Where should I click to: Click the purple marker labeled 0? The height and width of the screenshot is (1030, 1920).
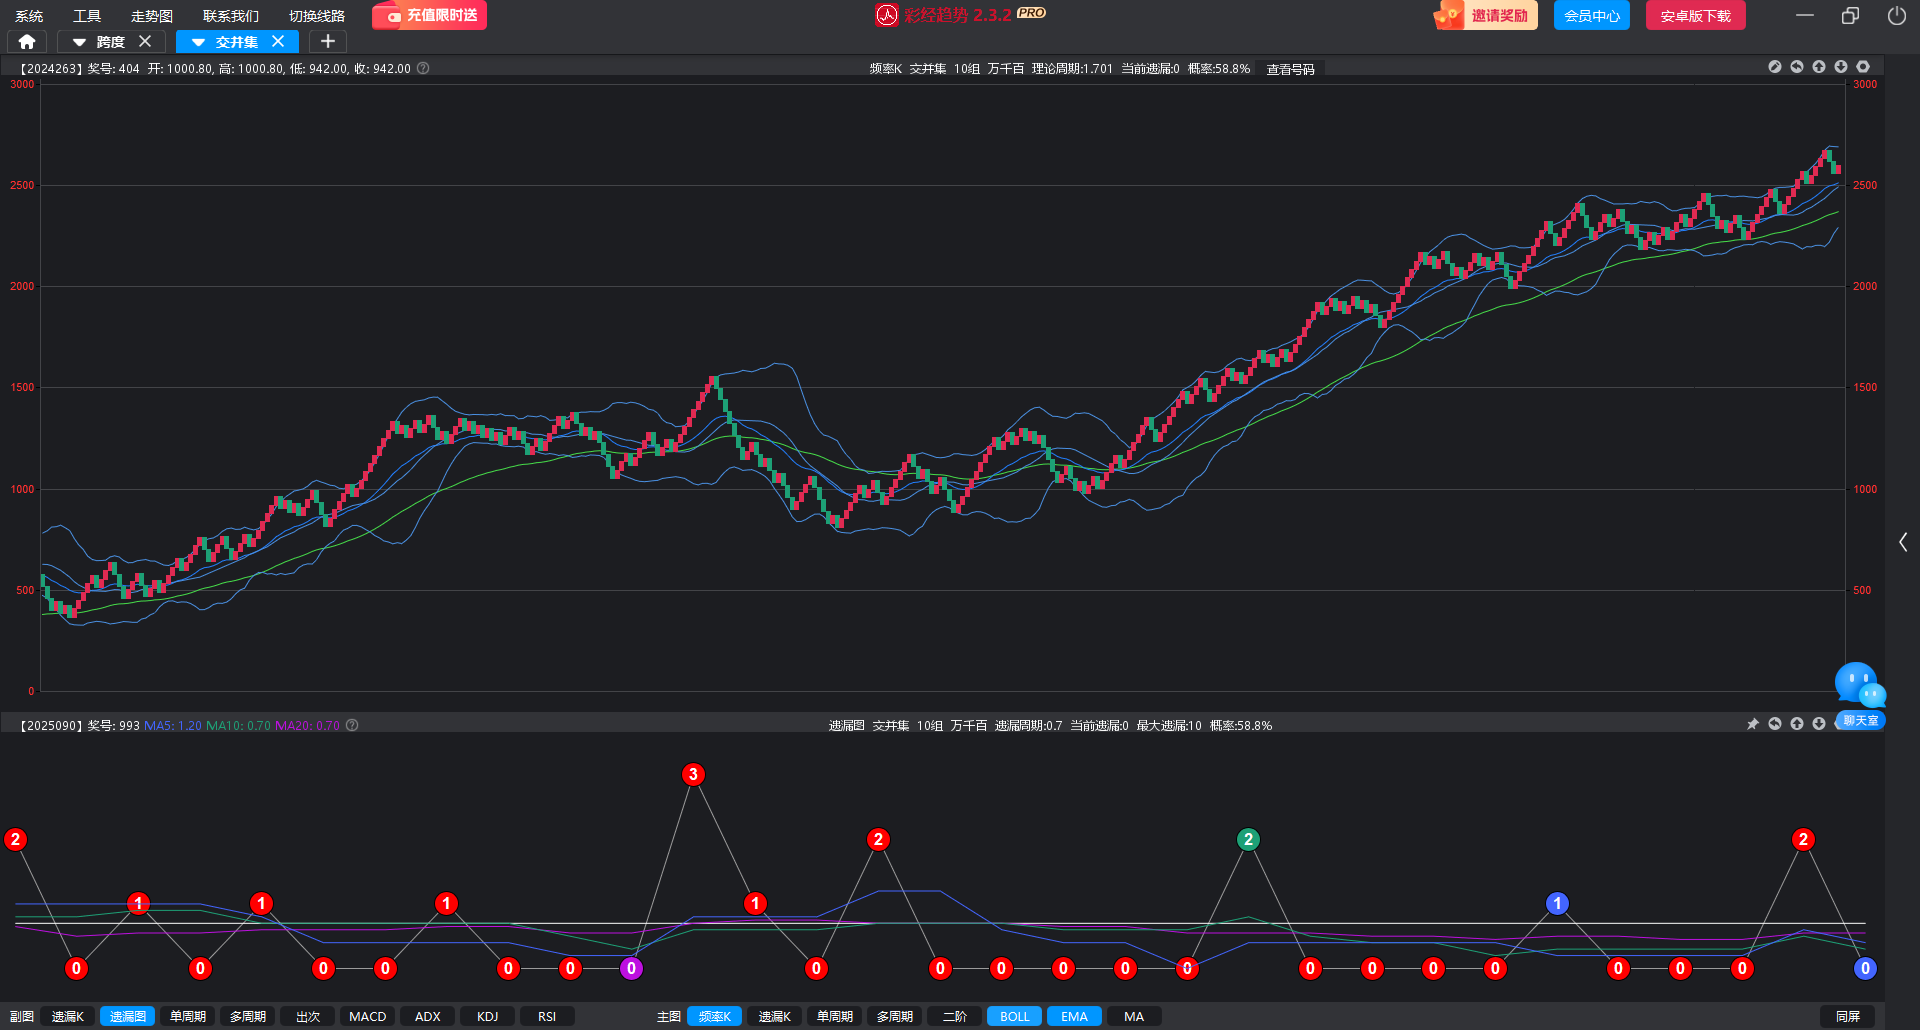pyautogui.click(x=631, y=968)
